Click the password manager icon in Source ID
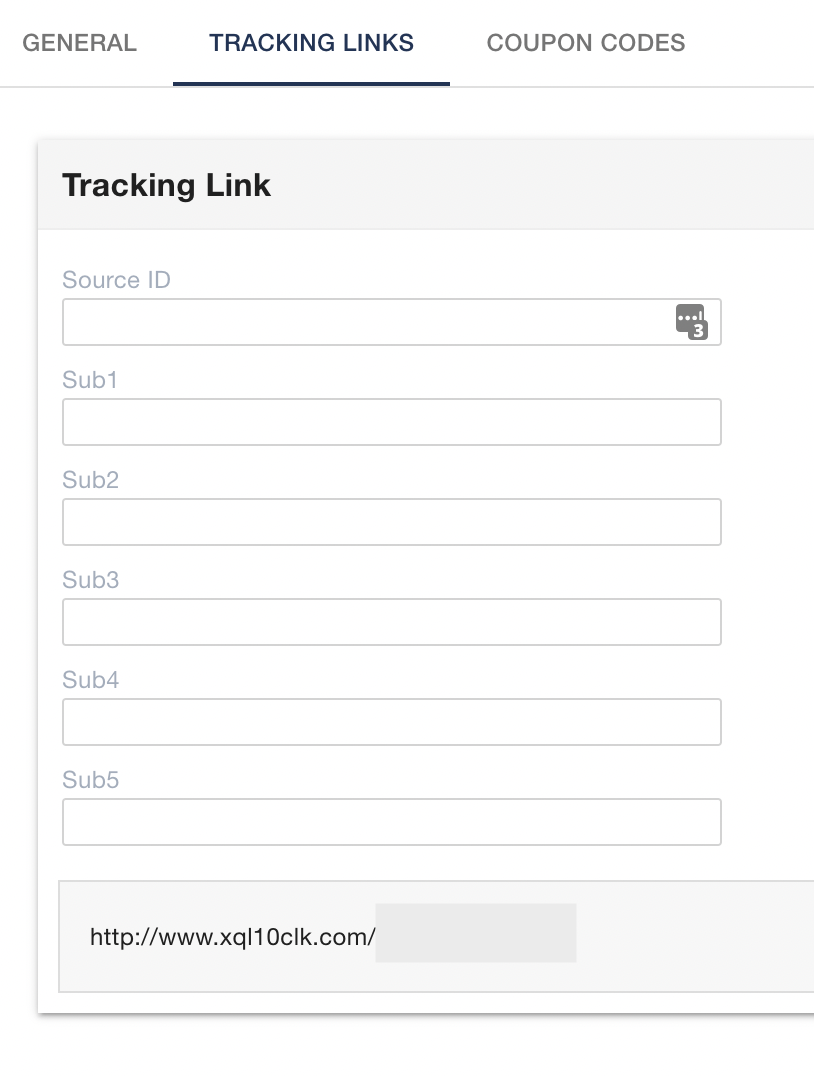 [x=691, y=322]
